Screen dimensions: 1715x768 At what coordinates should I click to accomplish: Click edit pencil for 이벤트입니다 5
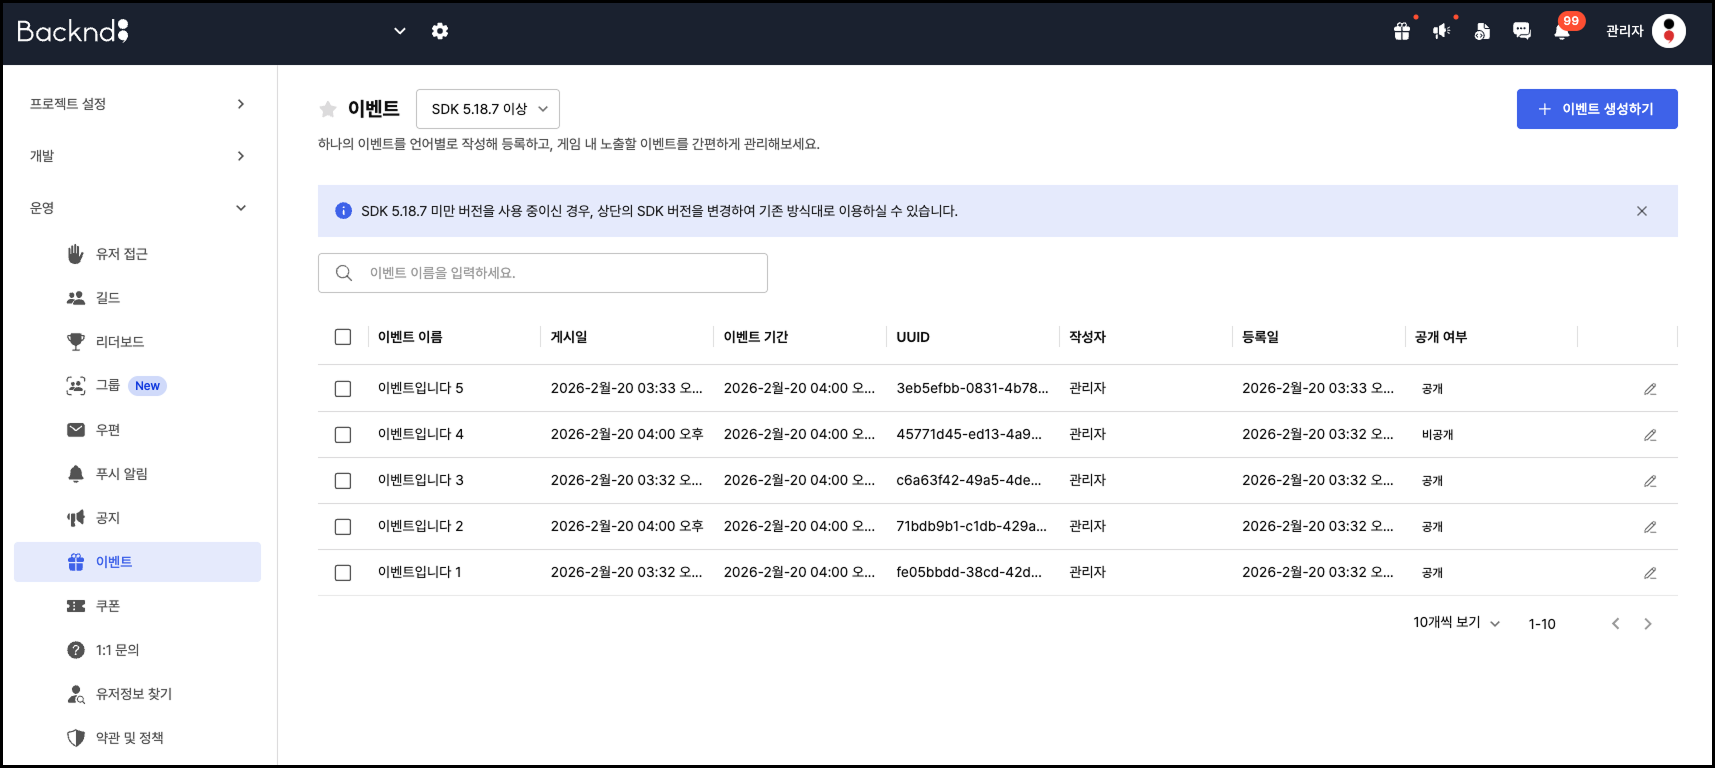click(x=1650, y=389)
